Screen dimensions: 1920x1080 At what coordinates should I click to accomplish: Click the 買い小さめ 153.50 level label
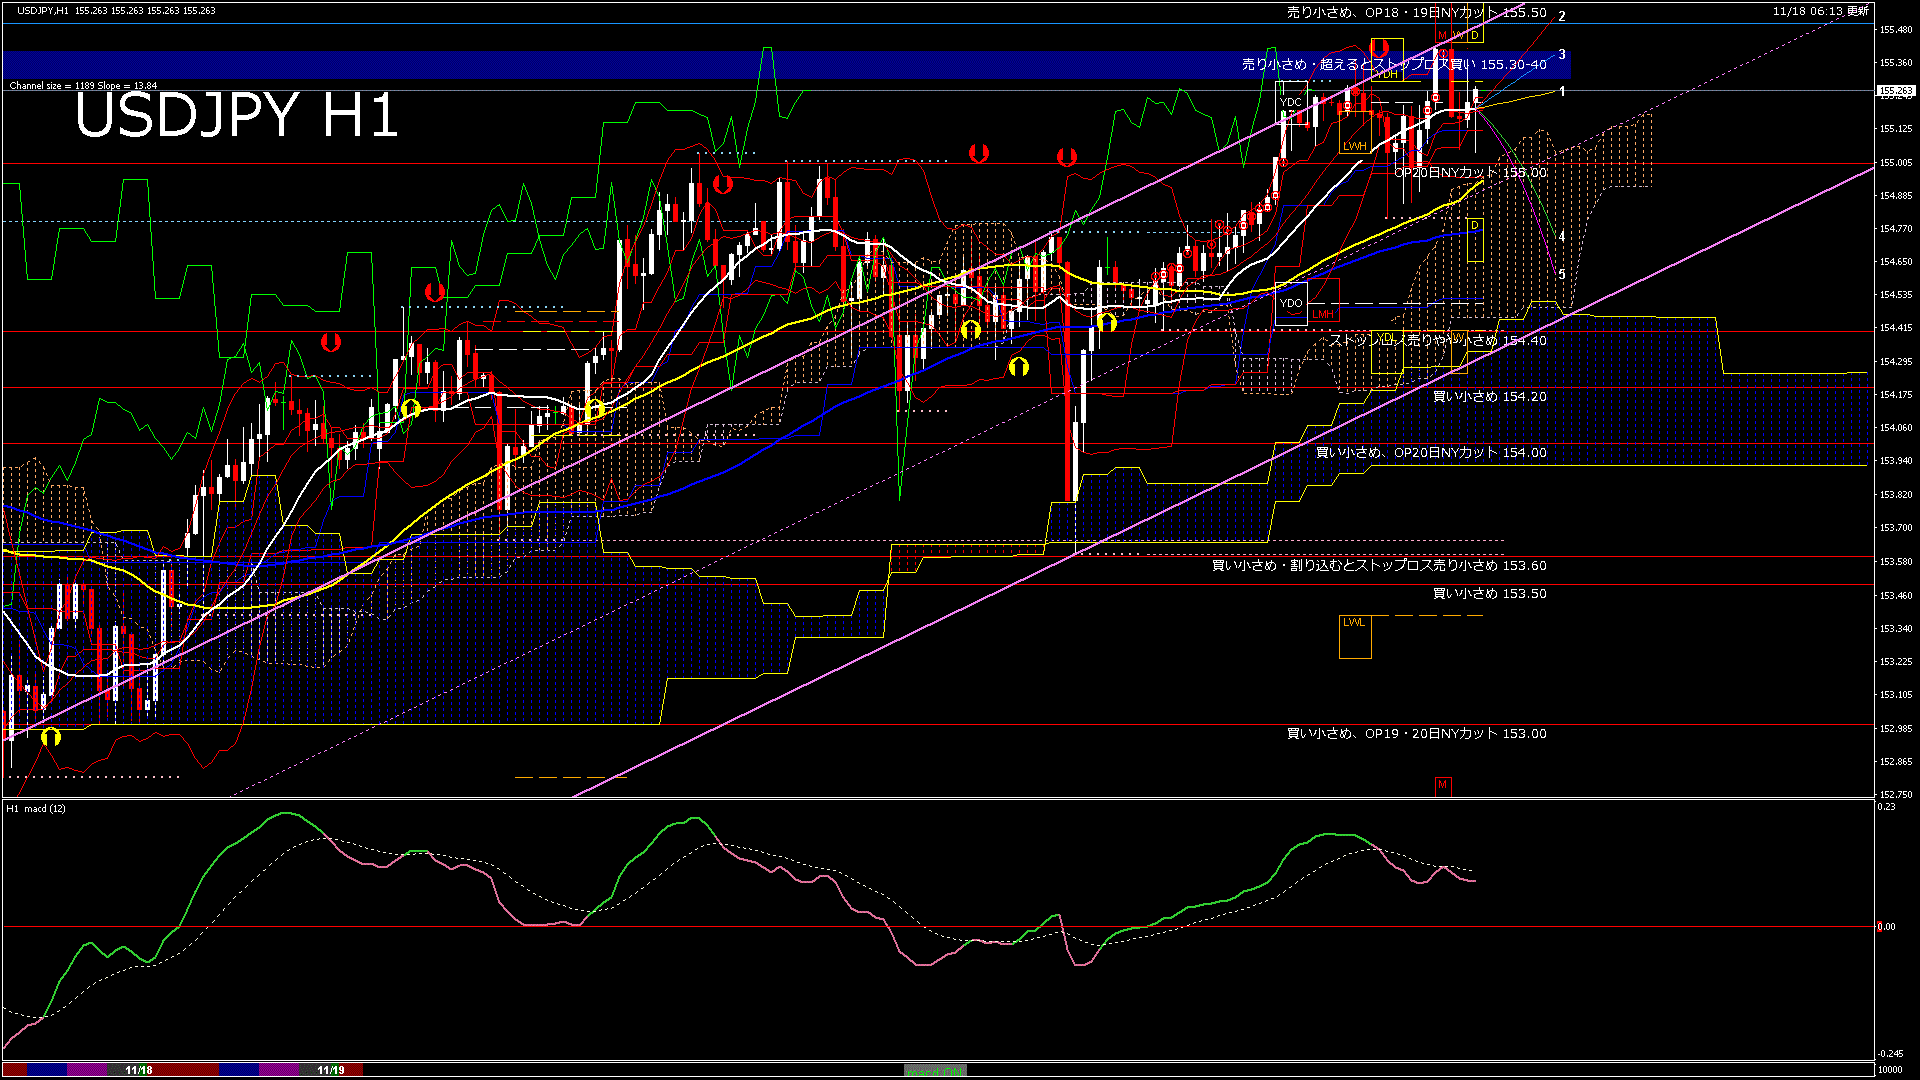click(x=1489, y=594)
